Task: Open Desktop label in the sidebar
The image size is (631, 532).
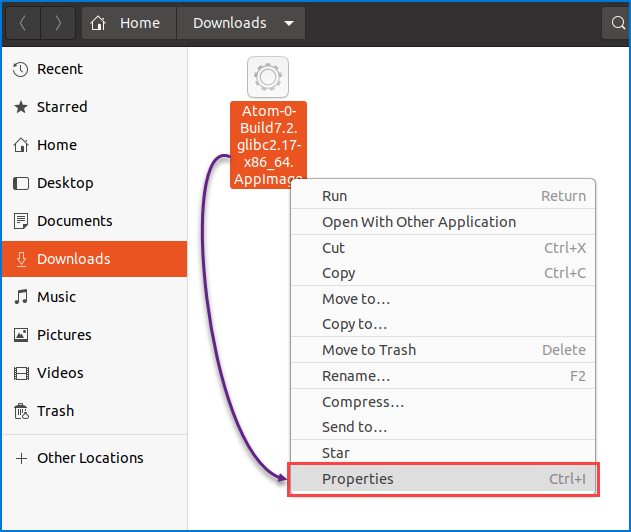Action: [x=65, y=183]
